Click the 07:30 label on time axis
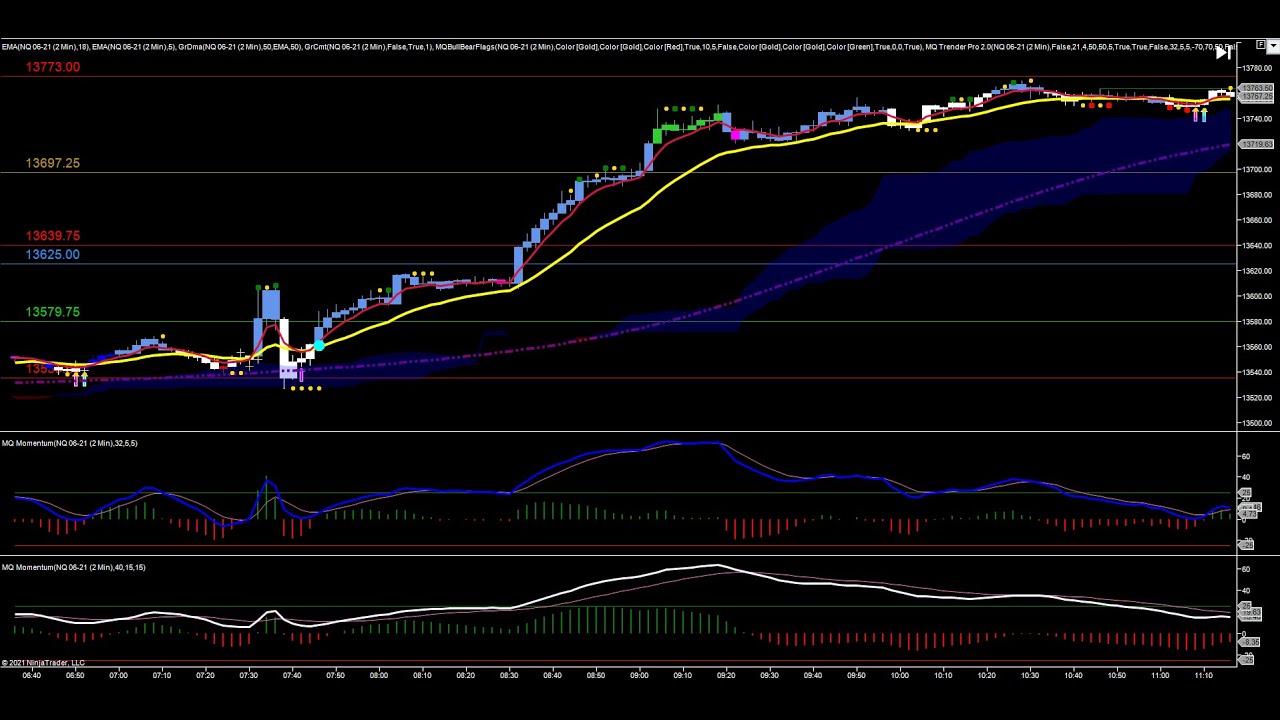The height and width of the screenshot is (720, 1280). (248, 675)
